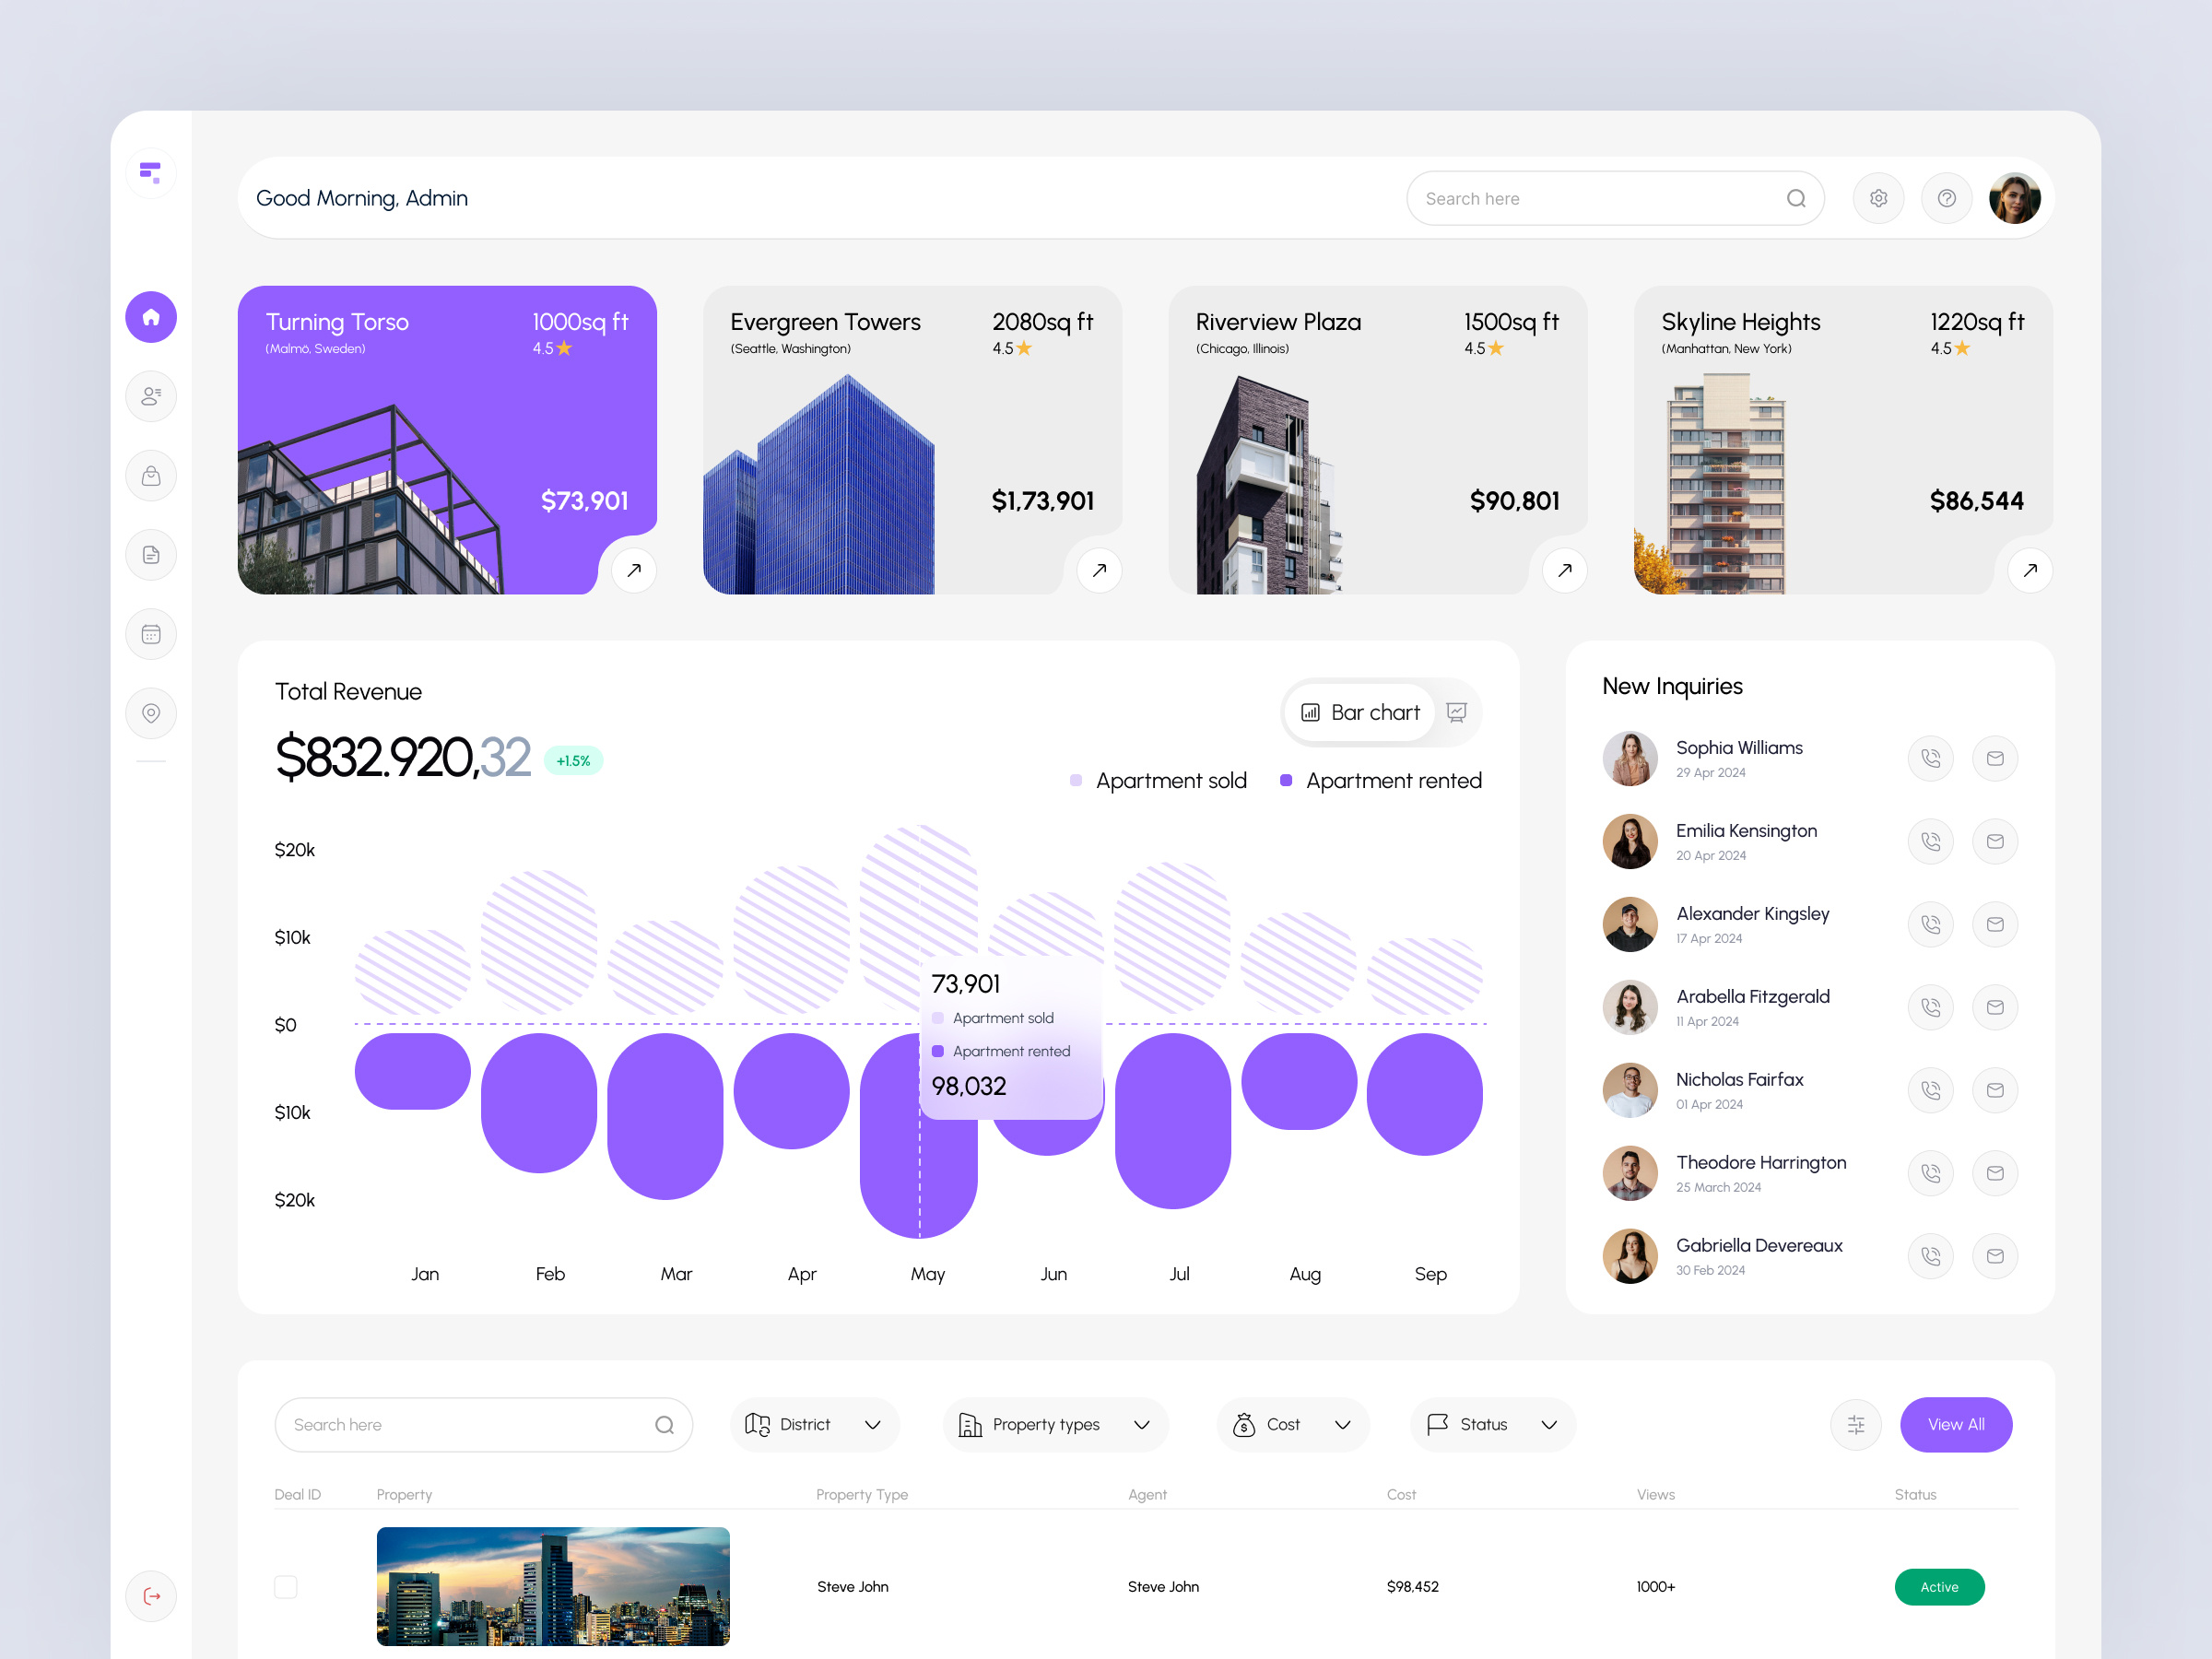Call Sophia Williams via phone icon
The image size is (2212, 1659).
coord(1930,758)
